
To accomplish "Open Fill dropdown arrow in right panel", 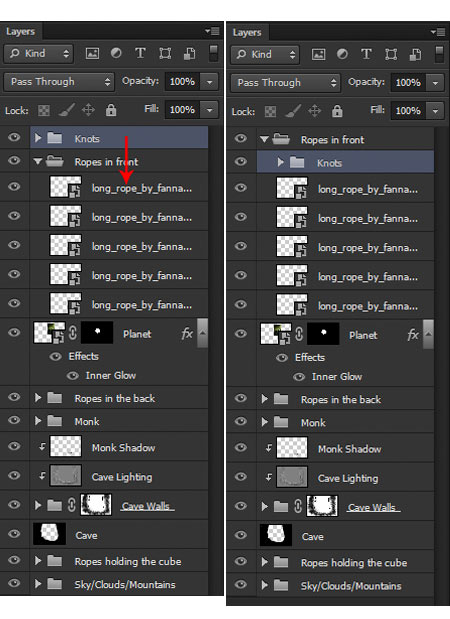I will [x=436, y=111].
